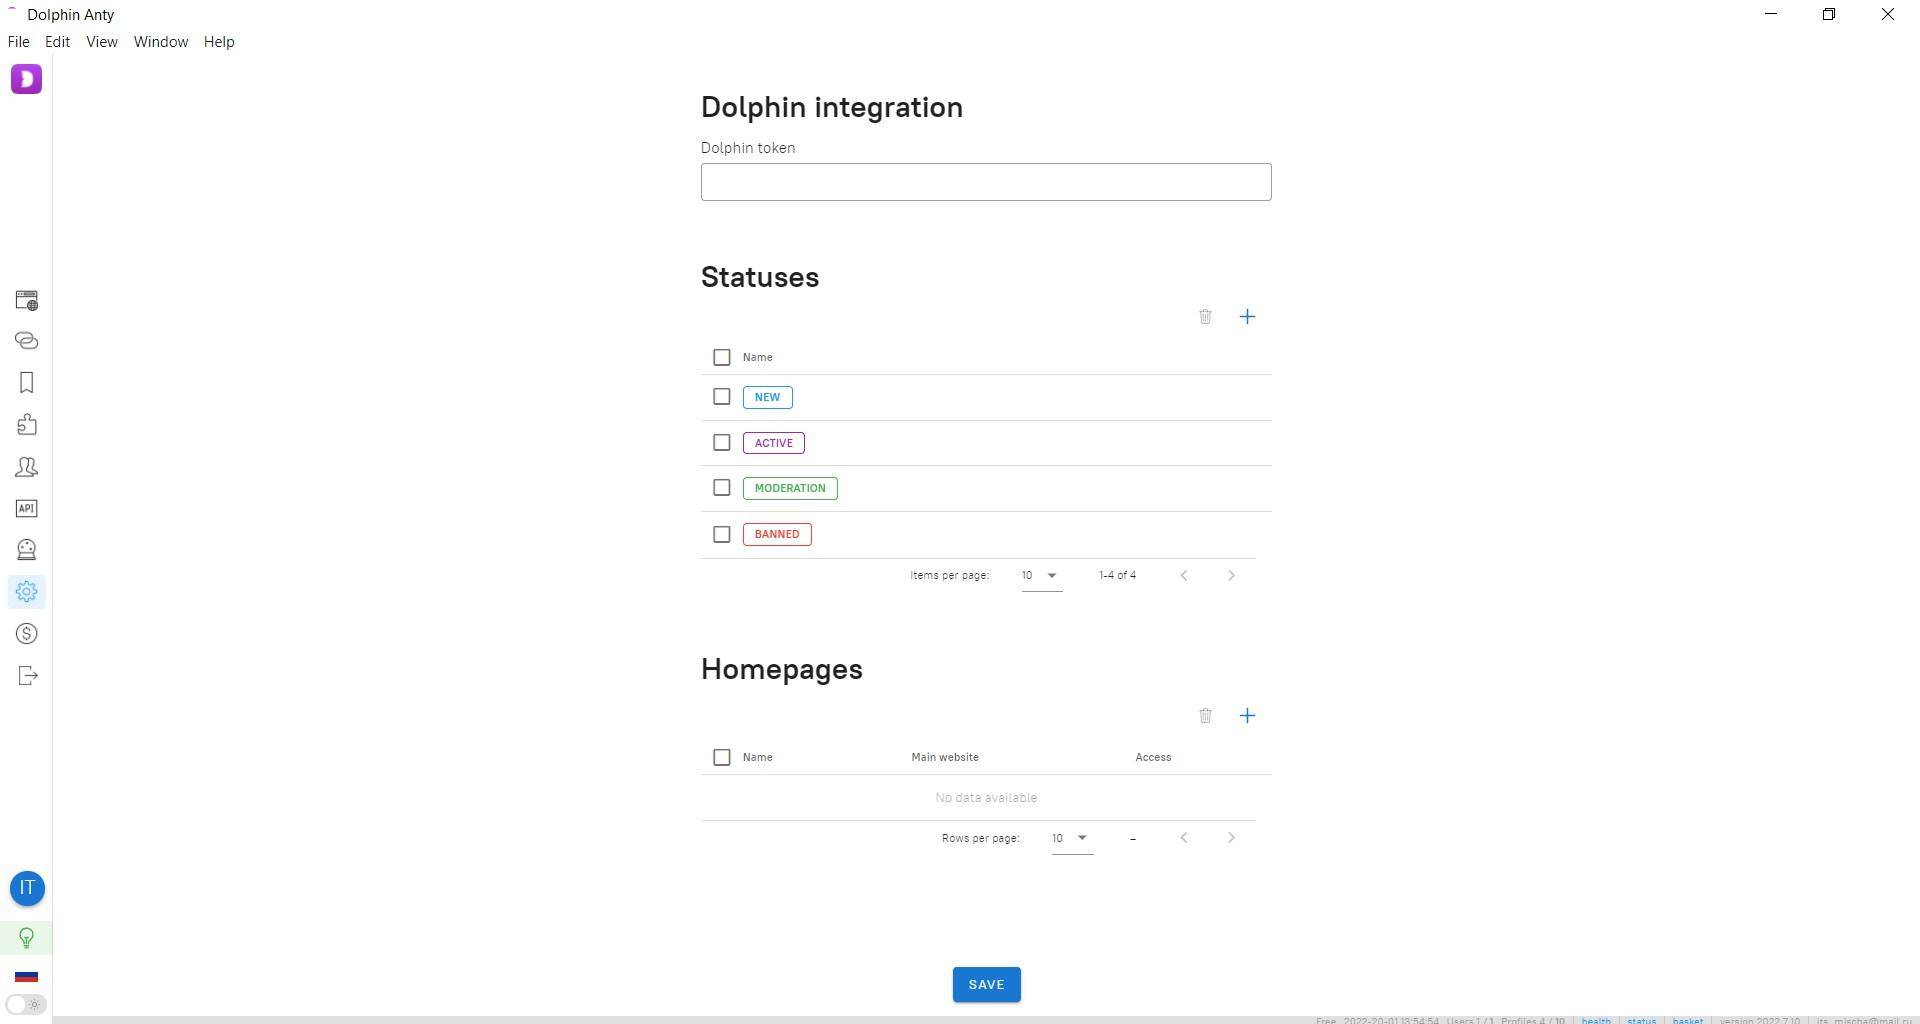Click the Homepages heading
This screenshot has width=1920, height=1024.
click(782, 669)
